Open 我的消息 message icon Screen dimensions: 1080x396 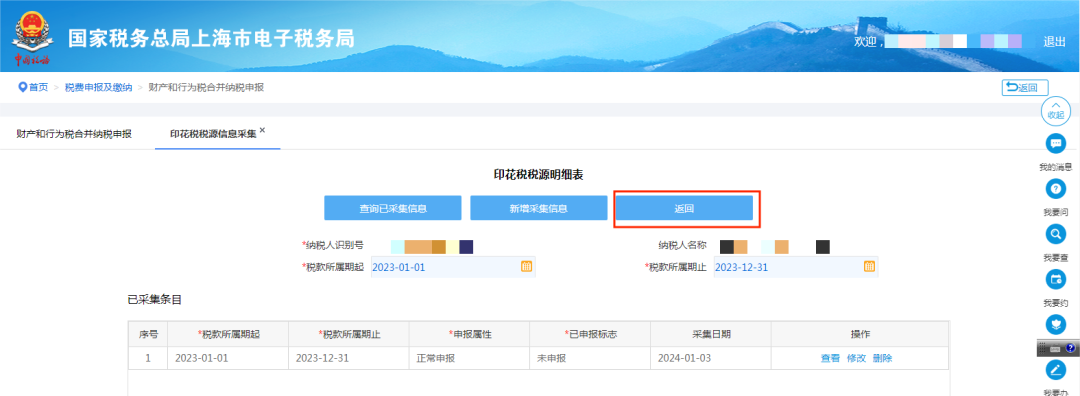point(1055,143)
